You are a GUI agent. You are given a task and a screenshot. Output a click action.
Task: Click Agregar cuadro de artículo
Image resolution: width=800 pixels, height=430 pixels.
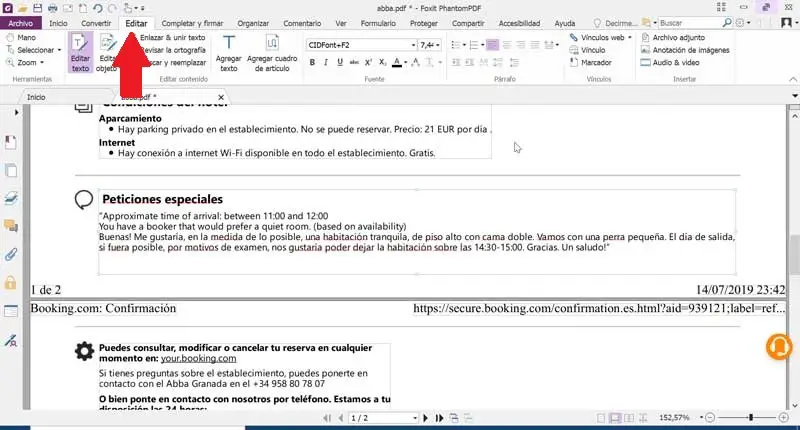[272, 53]
